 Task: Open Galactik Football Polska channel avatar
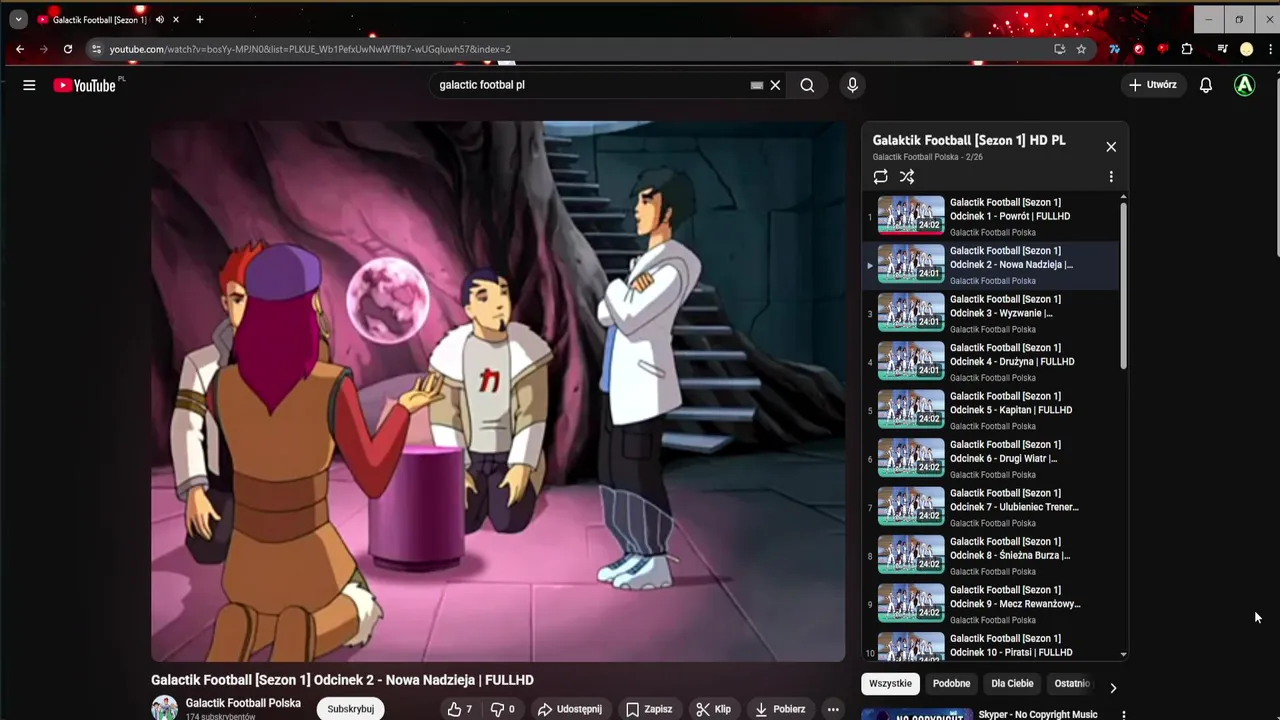coord(164,708)
